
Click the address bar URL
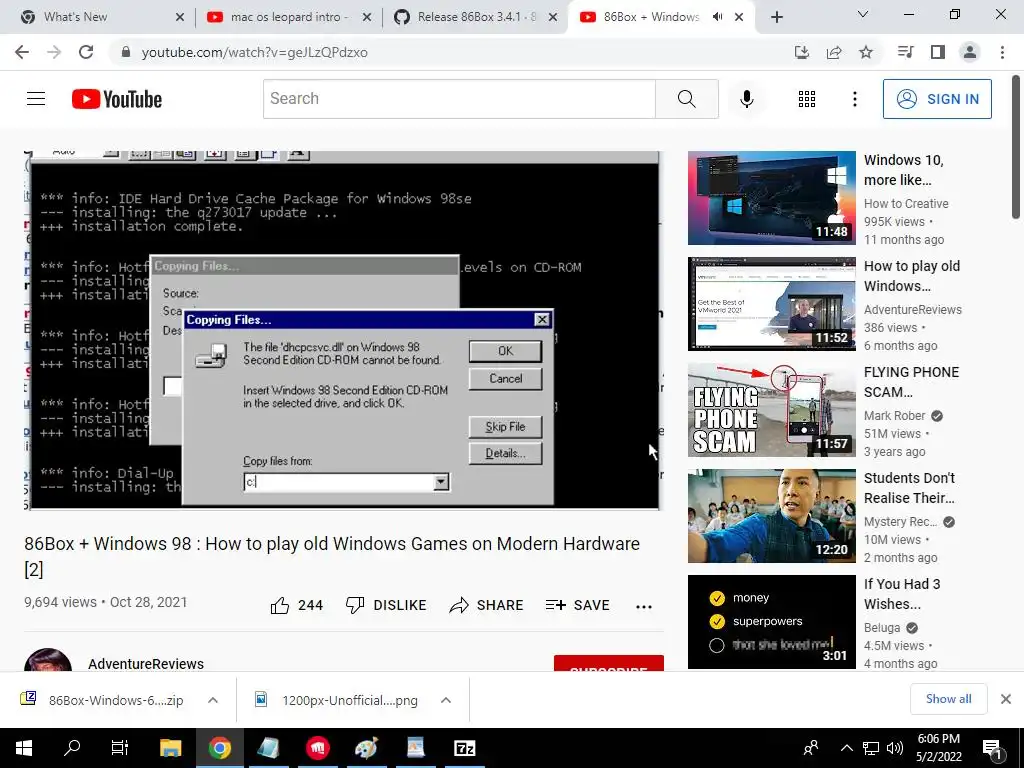(x=255, y=52)
